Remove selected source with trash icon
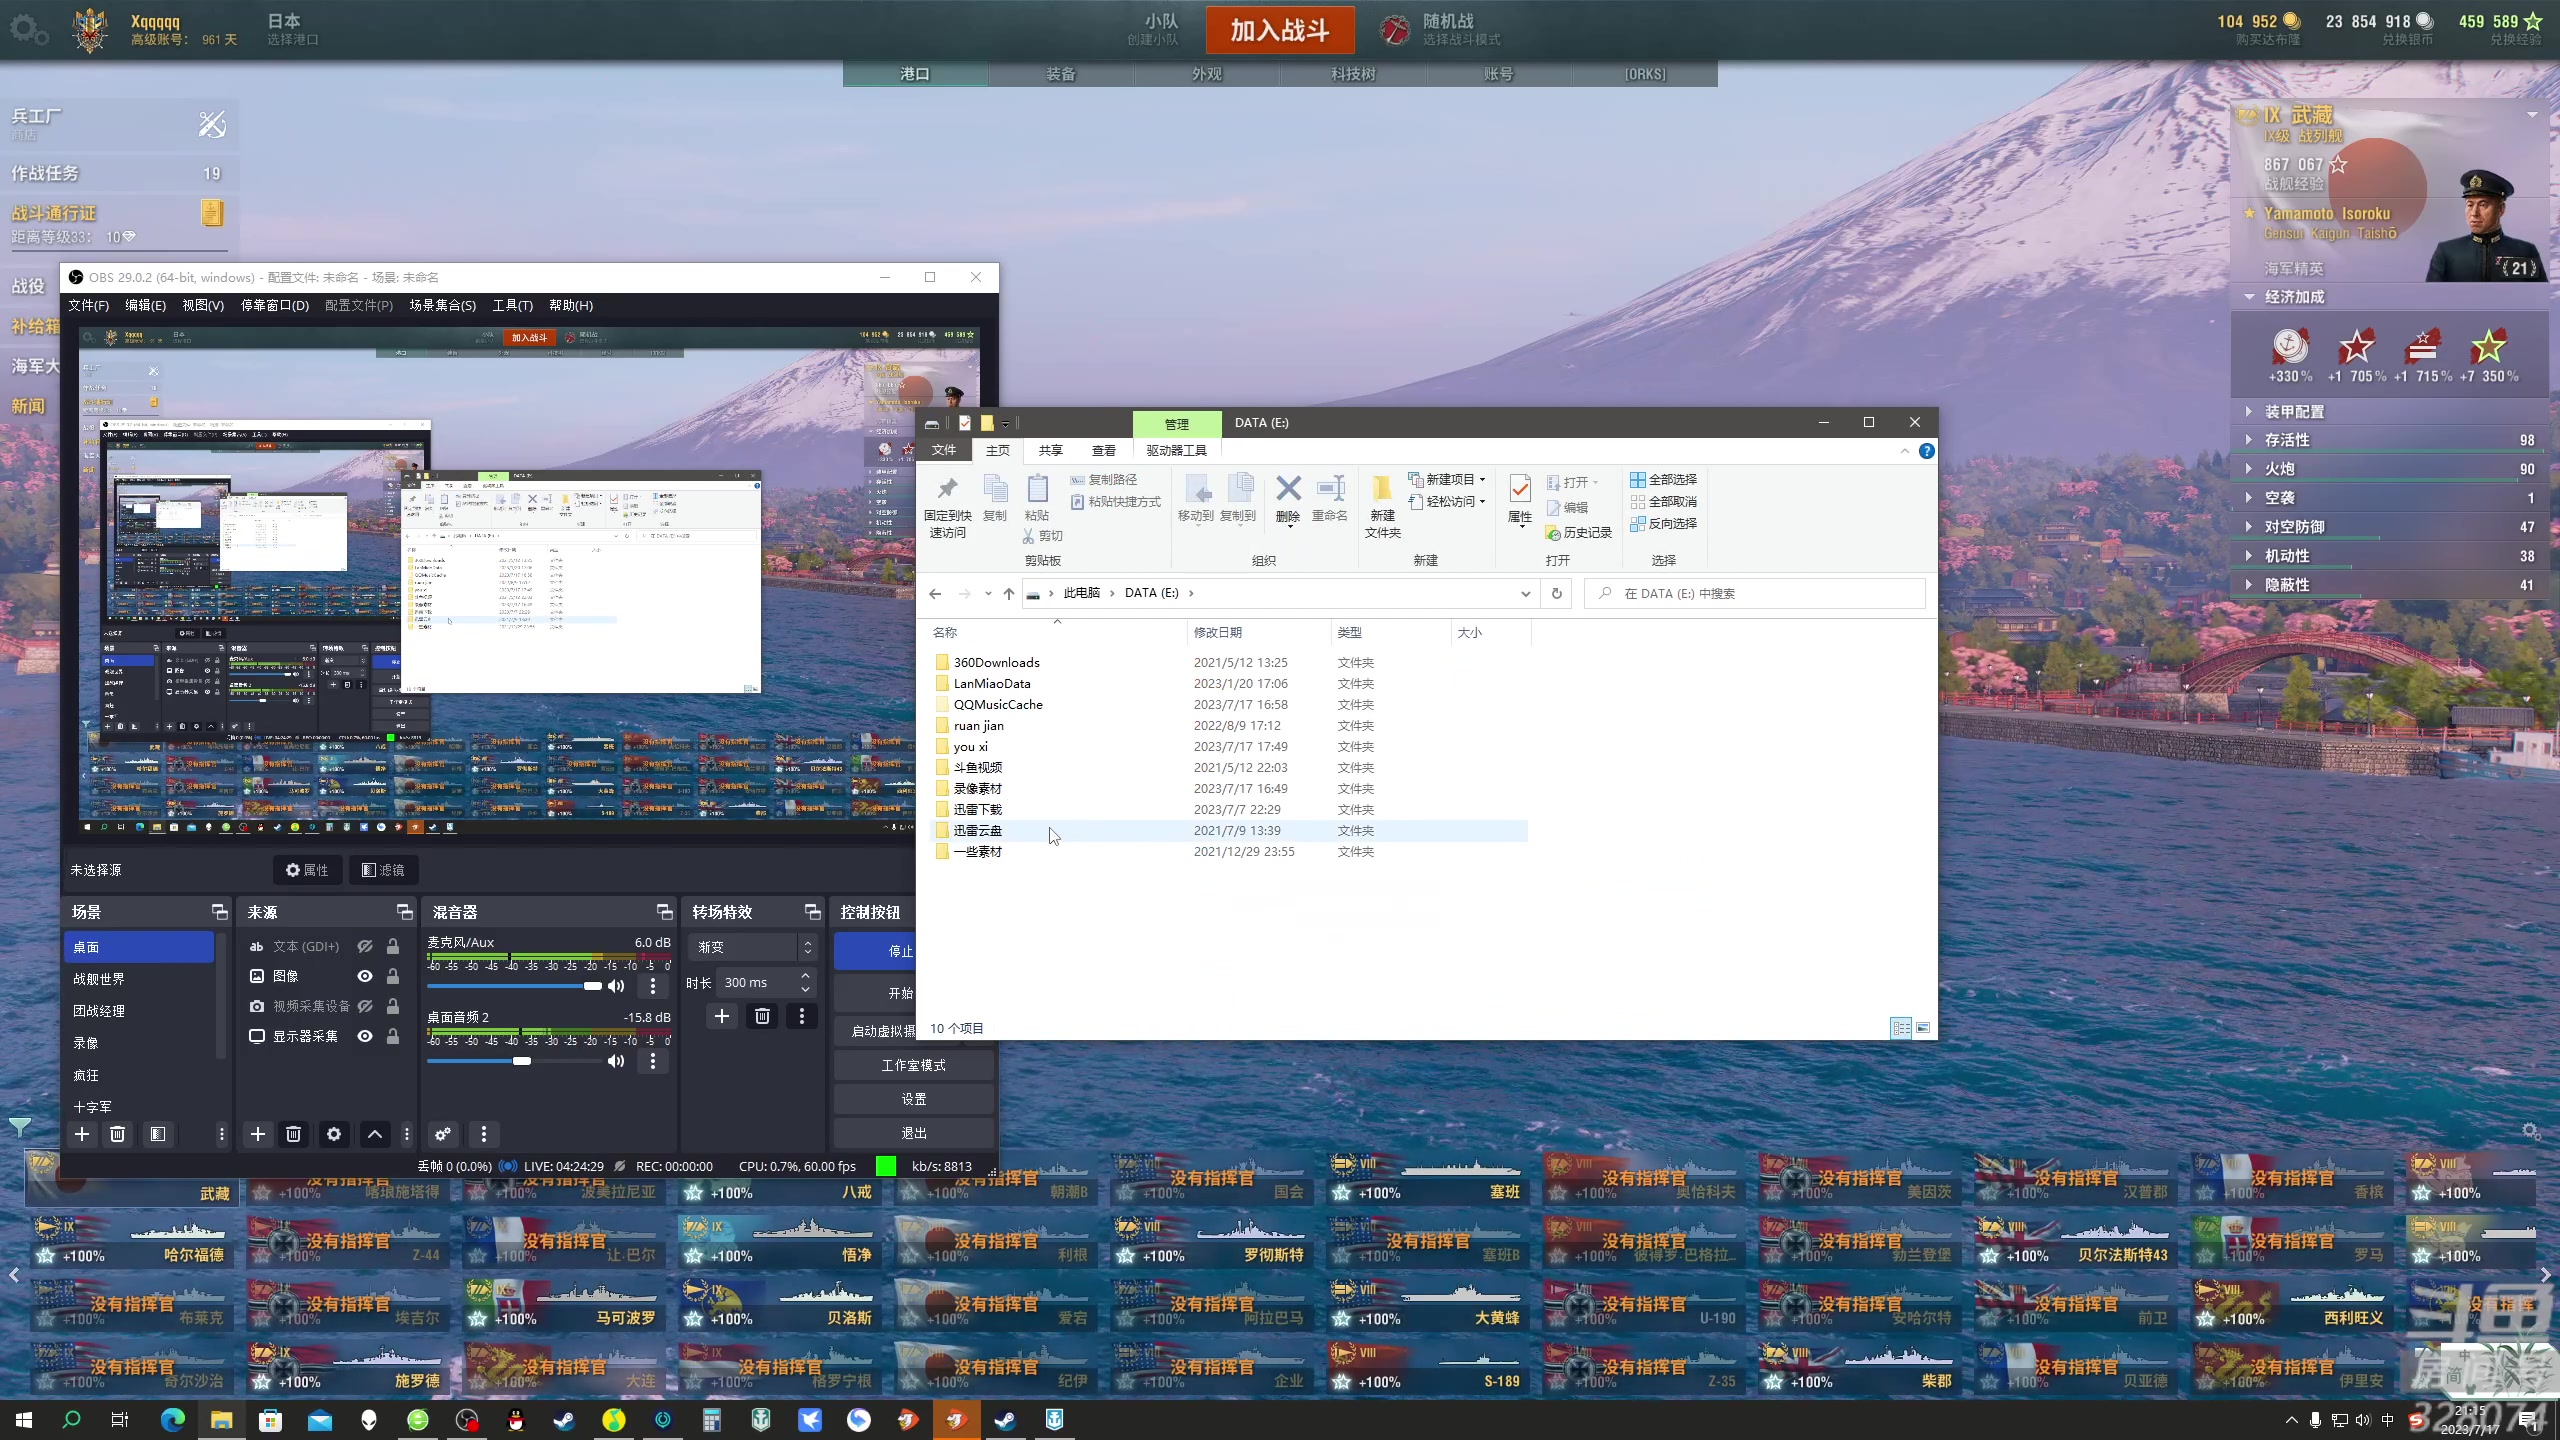This screenshot has width=2560, height=1440. tap(293, 1134)
